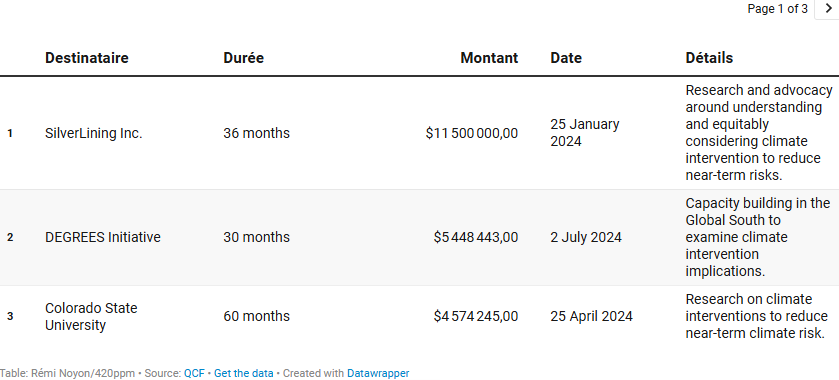Select Colorado State University cell
Screen dimensions: 839x380
91,316
